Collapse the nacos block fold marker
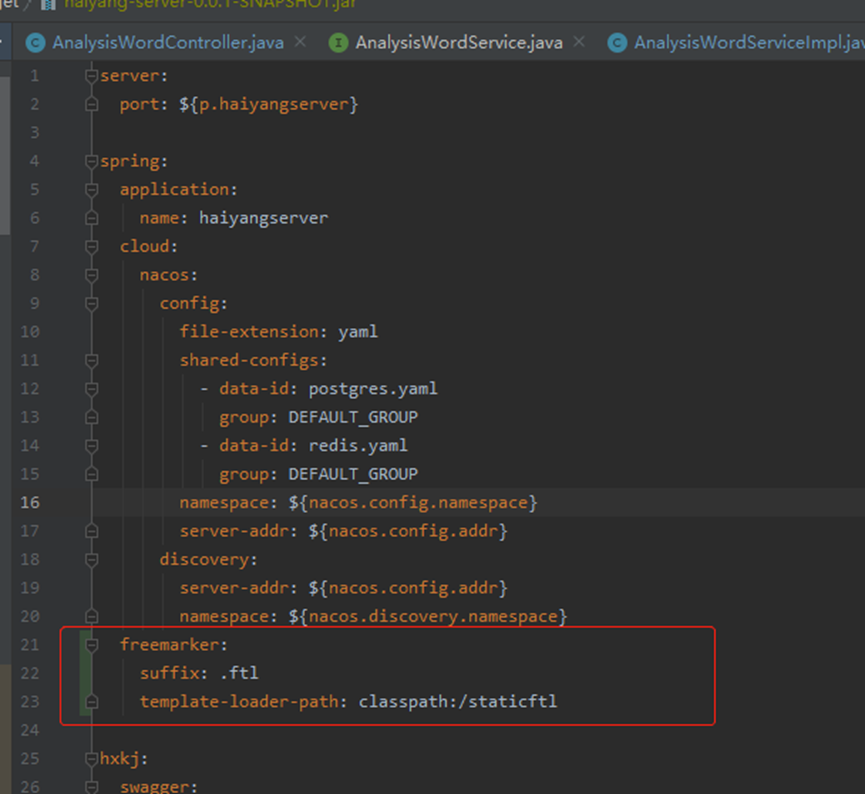 pos(92,275)
